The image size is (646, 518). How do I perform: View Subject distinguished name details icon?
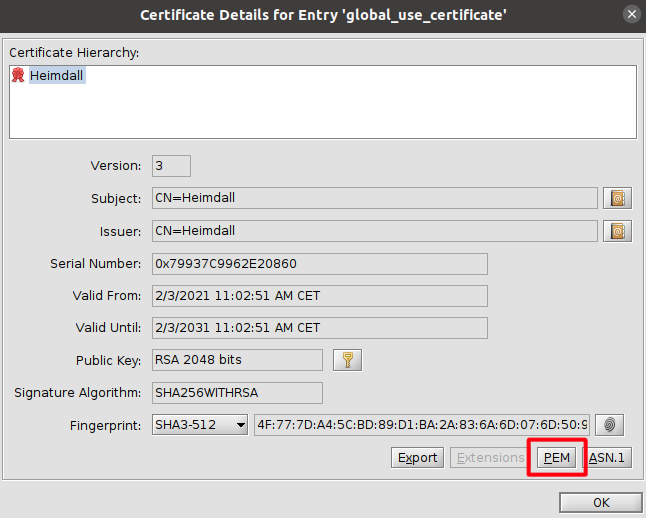pyautogui.click(x=618, y=198)
